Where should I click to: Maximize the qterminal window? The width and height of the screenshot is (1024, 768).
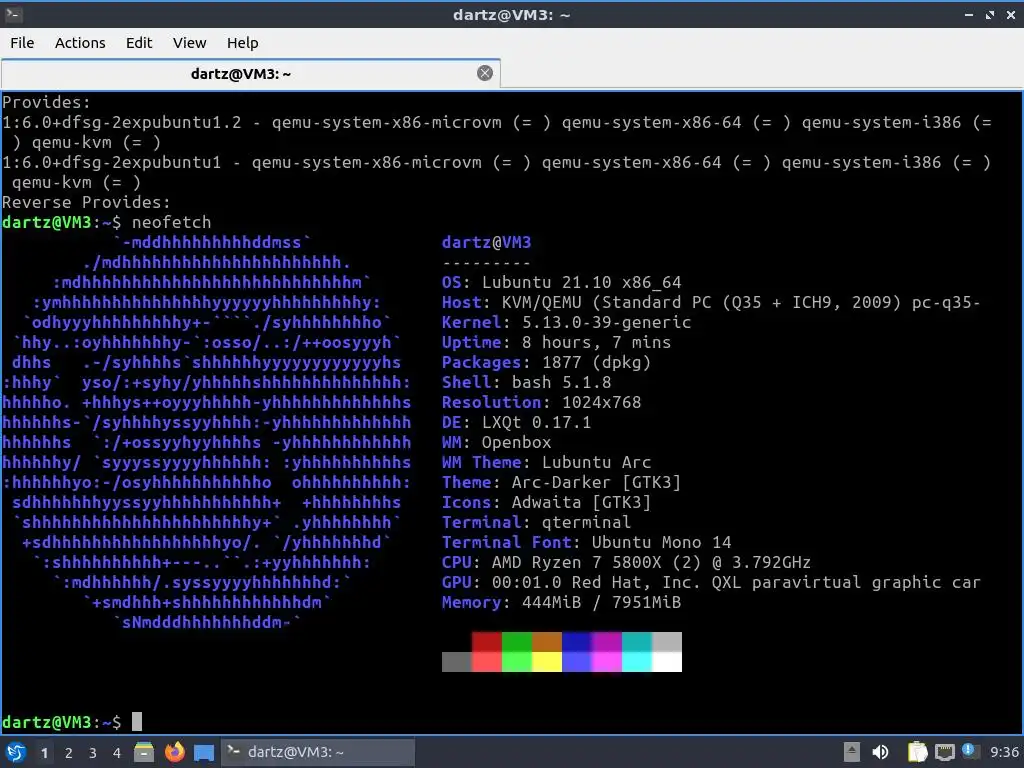tap(990, 14)
